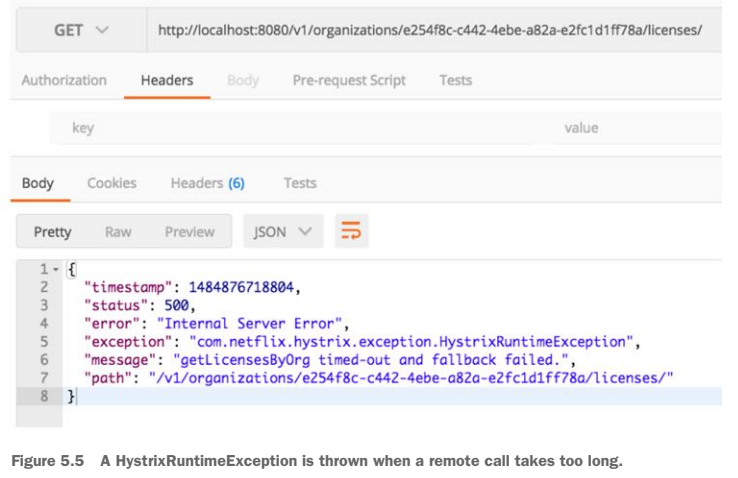Screen dimensions: 738x478
Task: Open the disabled request Body tab
Action: tap(243, 80)
